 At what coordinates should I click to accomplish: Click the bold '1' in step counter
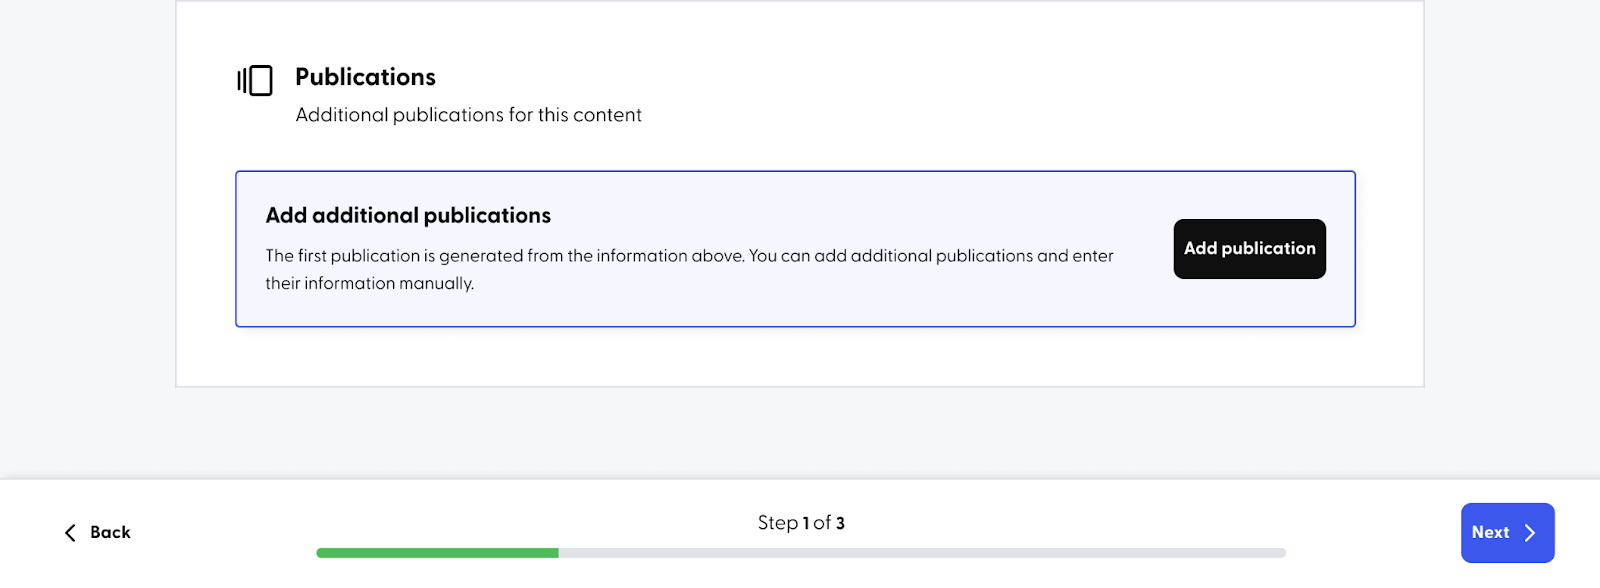pyautogui.click(x=806, y=523)
